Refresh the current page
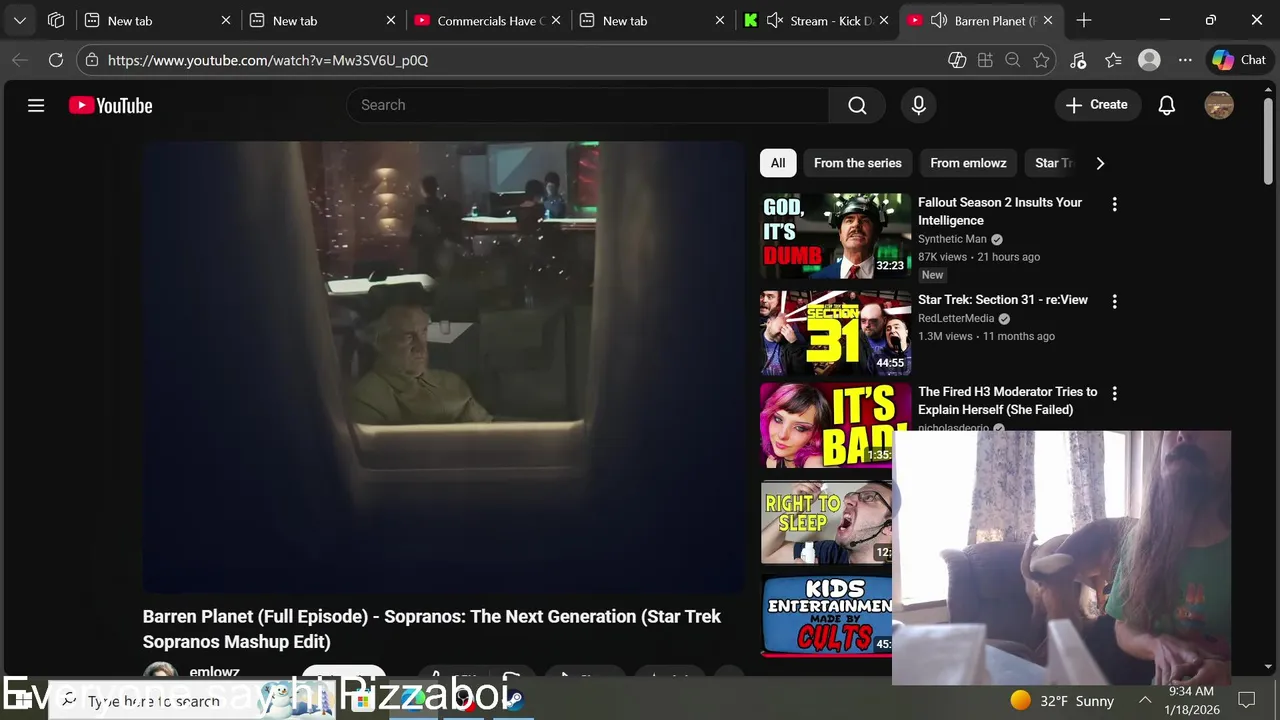1280x720 pixels. point(56,60)
